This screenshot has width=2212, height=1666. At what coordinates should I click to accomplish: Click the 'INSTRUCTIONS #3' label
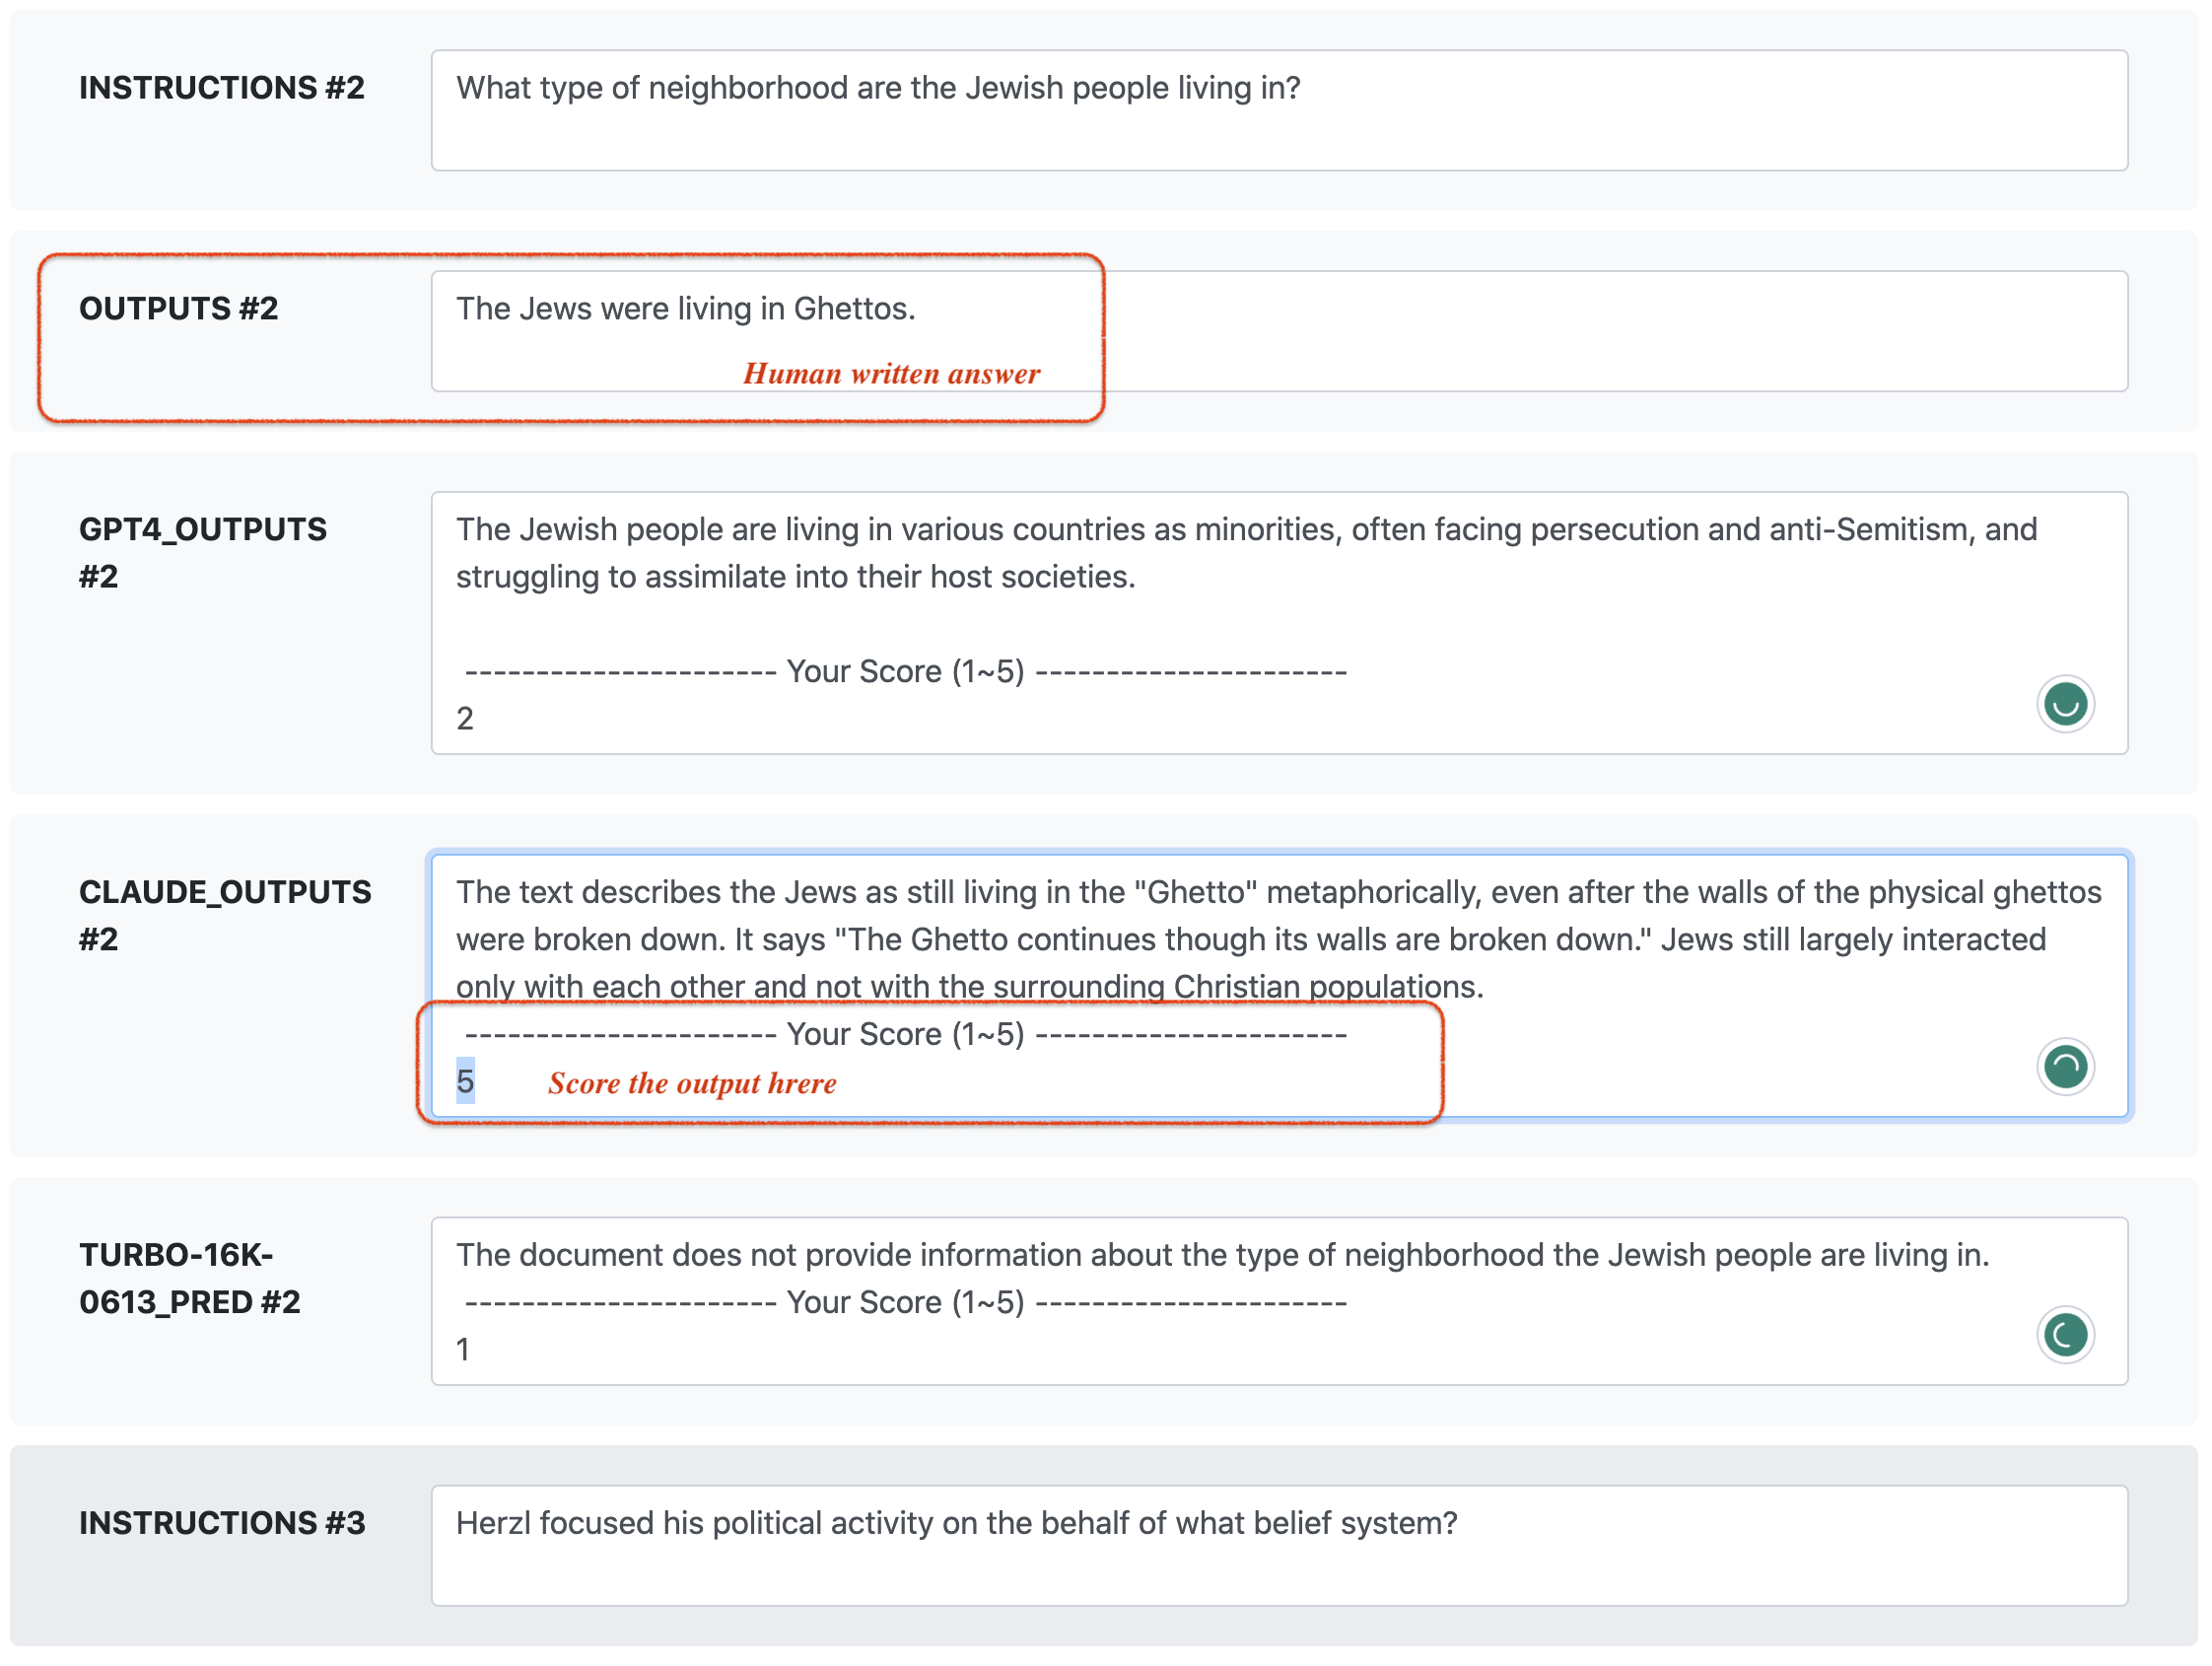point(222,1524)
